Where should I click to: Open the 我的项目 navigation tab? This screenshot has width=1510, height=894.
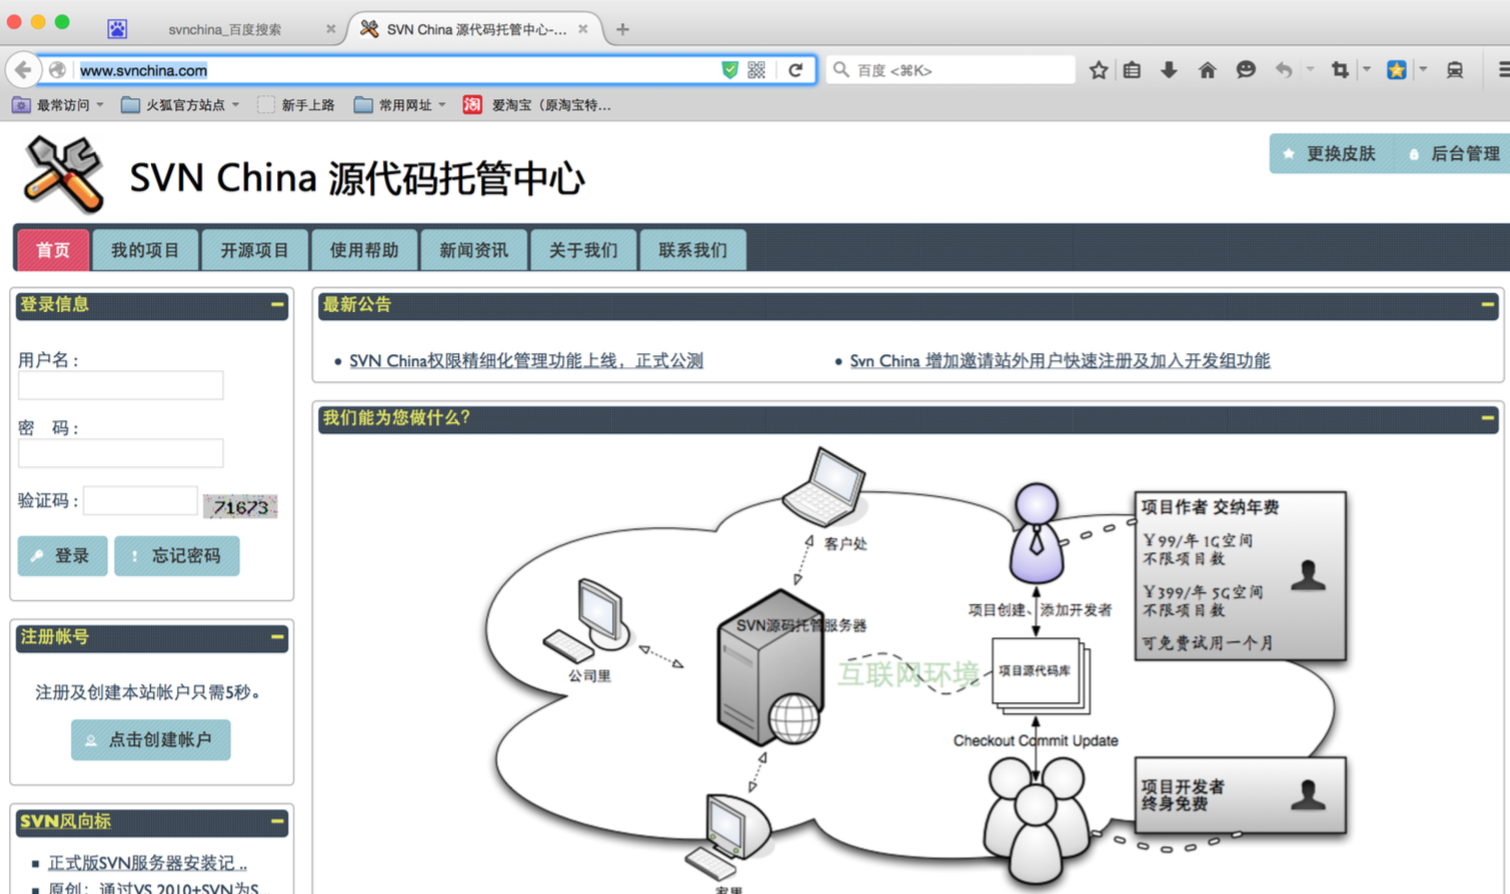coord(145,250)
